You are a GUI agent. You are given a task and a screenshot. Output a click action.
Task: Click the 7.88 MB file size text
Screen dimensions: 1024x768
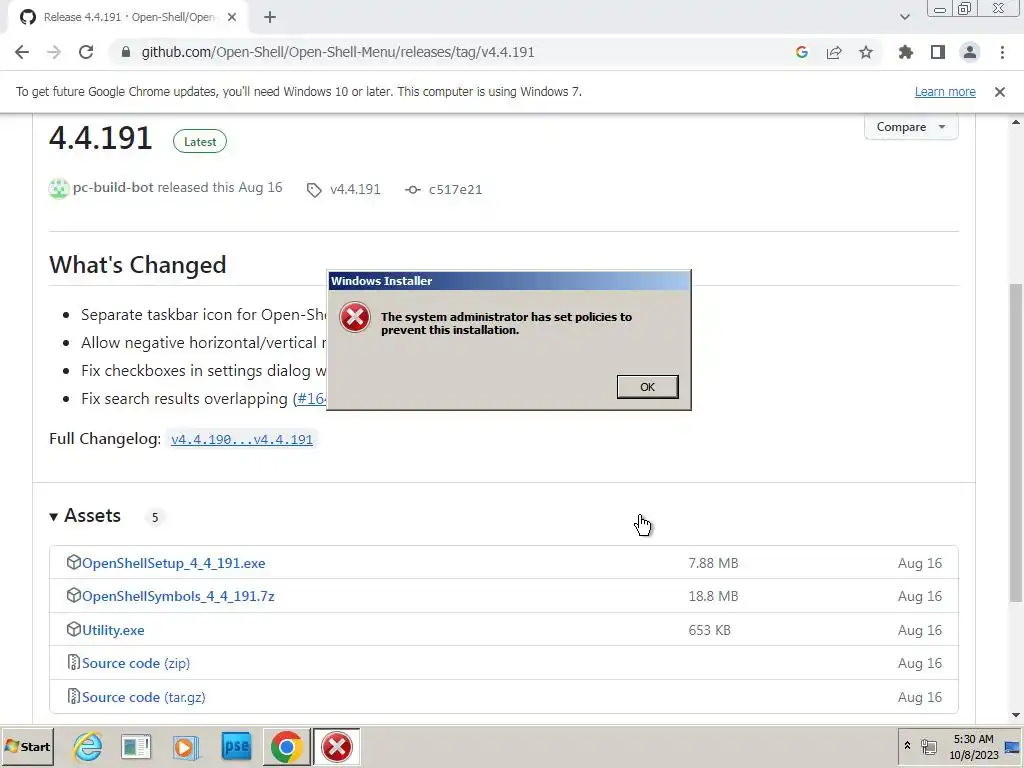[x=713, y=563]
